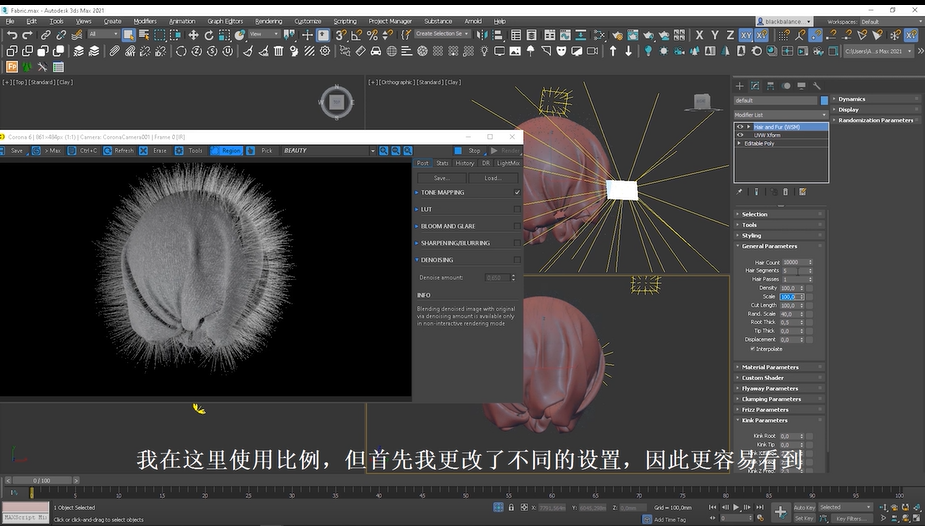Viewport: 925px width, 526px height.
Task: Expand the Material Parameters rollout
Action: click(x=779, y=367)
